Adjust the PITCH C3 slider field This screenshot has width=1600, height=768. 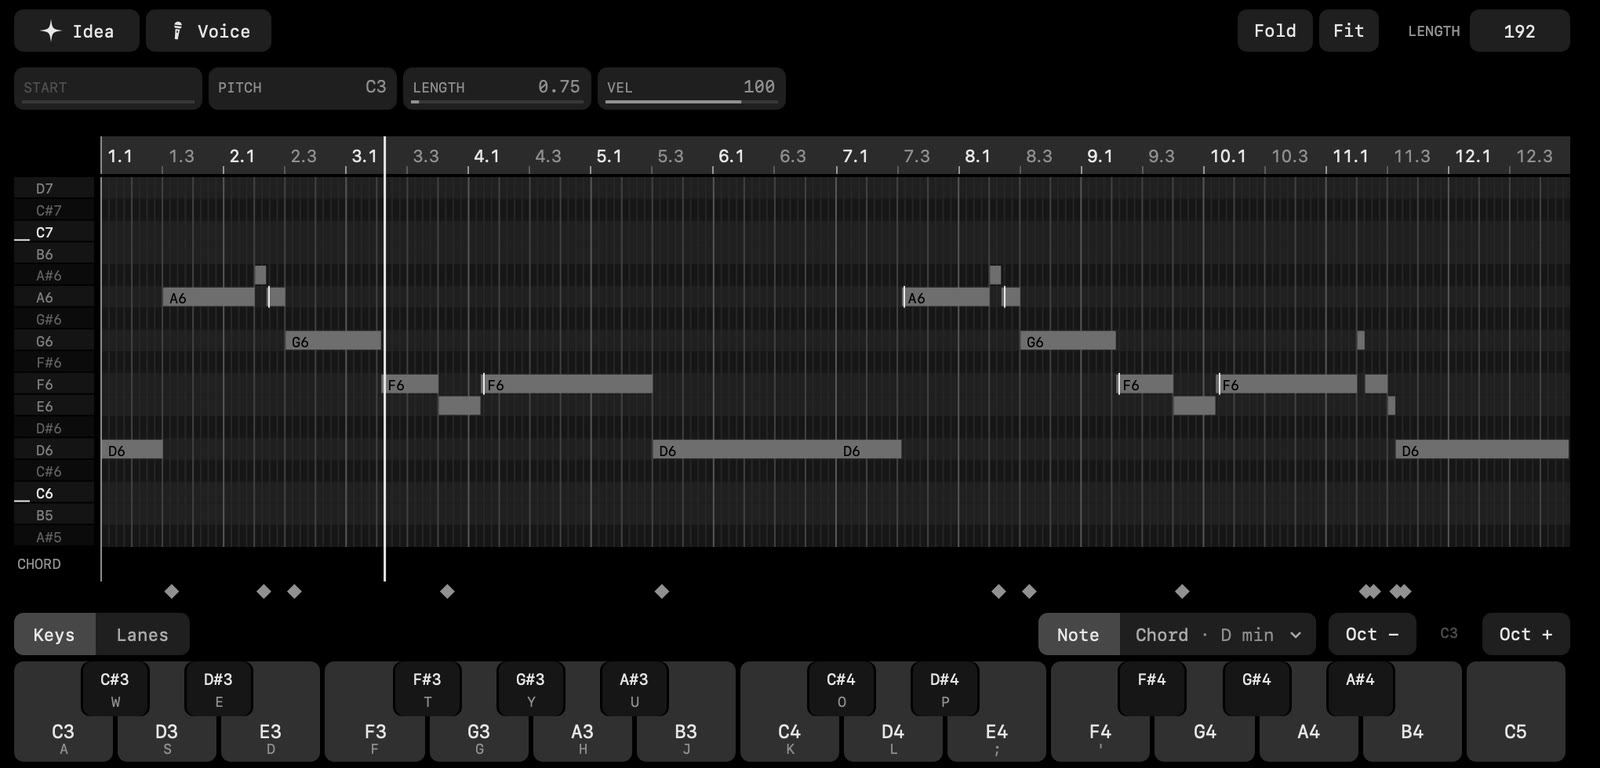pyautogui.click(x=302, y=88)
